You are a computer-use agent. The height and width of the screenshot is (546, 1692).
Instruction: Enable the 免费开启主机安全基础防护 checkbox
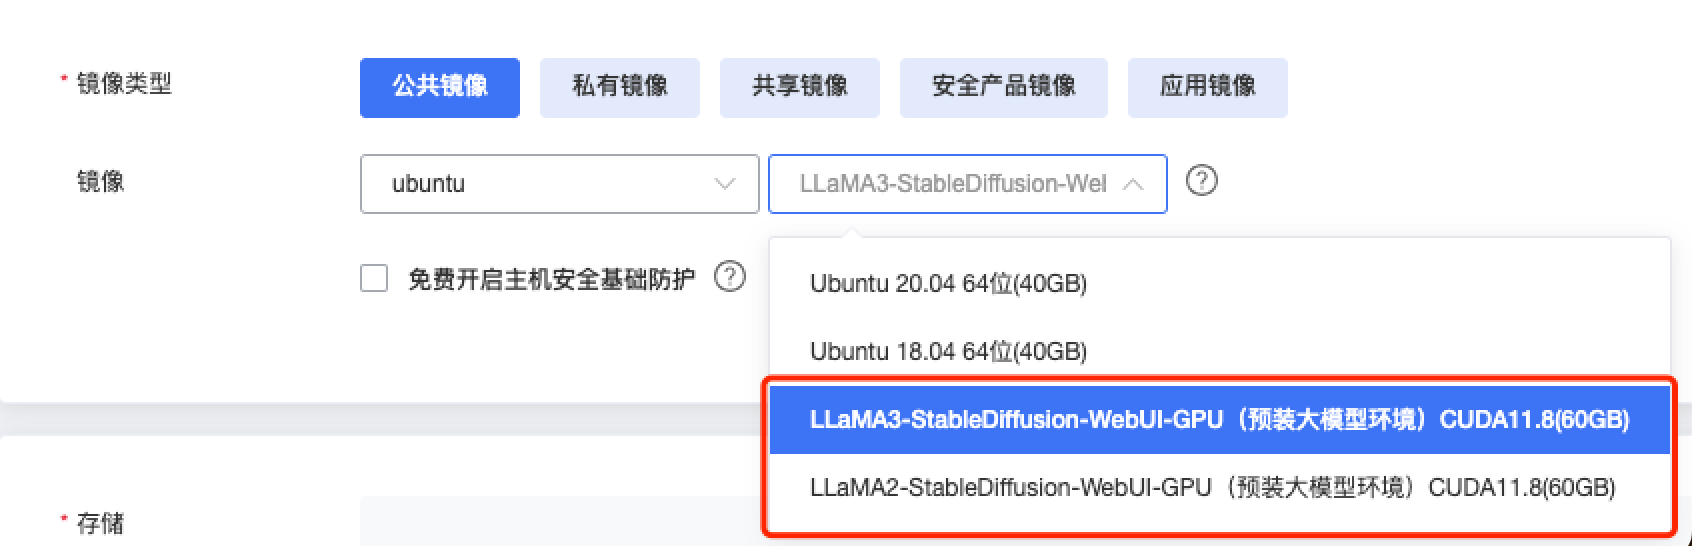[374, 278]
